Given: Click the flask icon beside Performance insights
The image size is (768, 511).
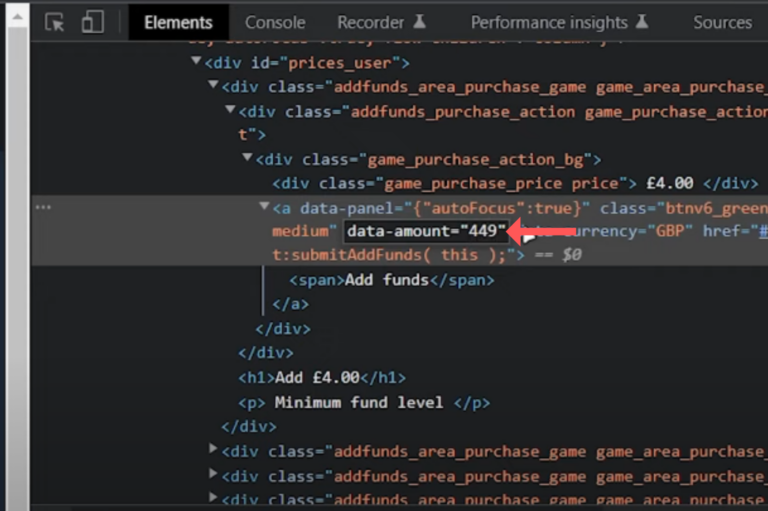Looking at the screenshot, I should 642,22.
